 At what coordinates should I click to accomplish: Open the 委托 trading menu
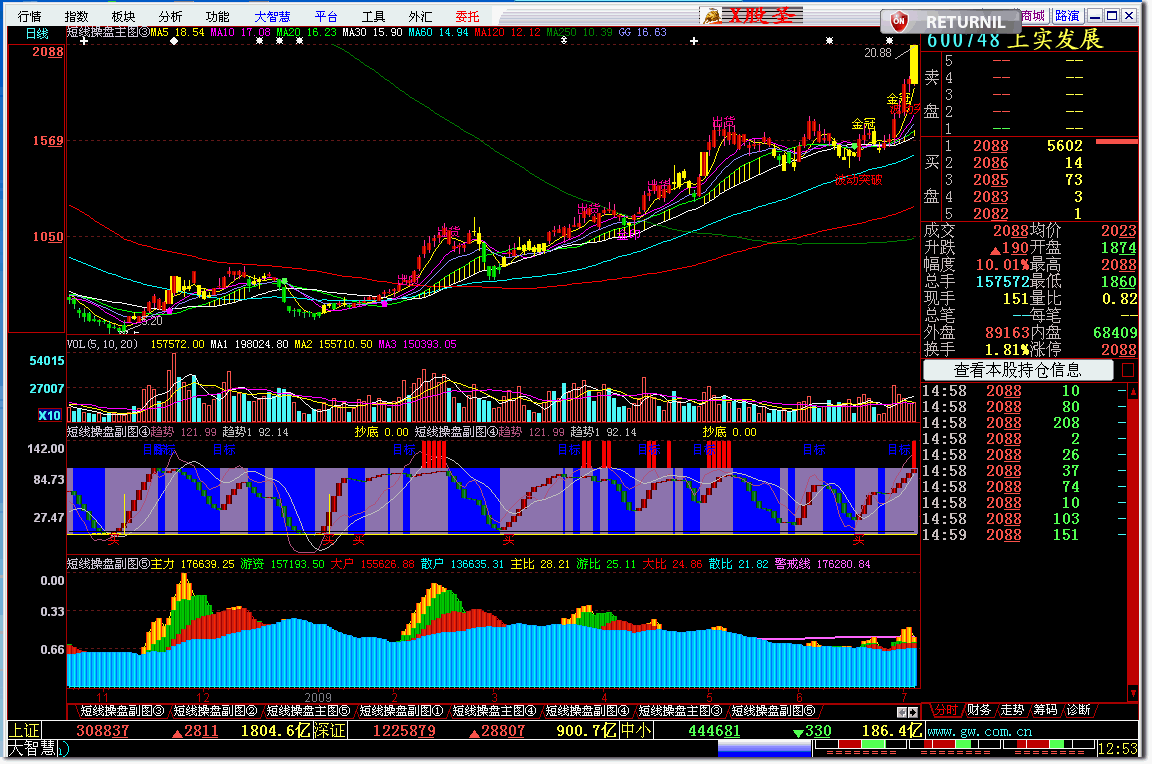(467, 16)
